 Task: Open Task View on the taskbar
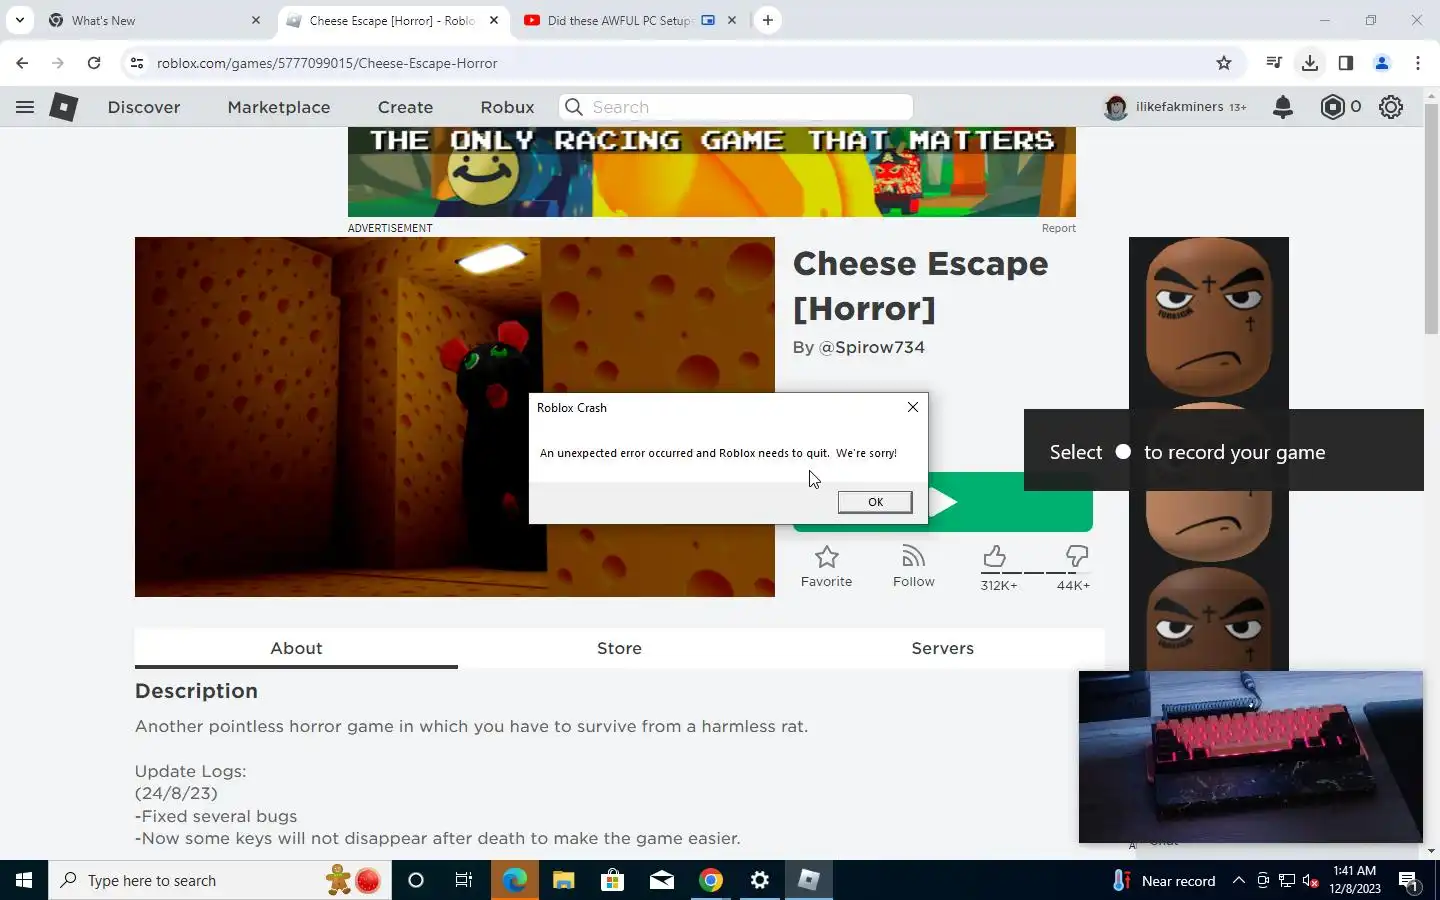(x=464, y=880)
